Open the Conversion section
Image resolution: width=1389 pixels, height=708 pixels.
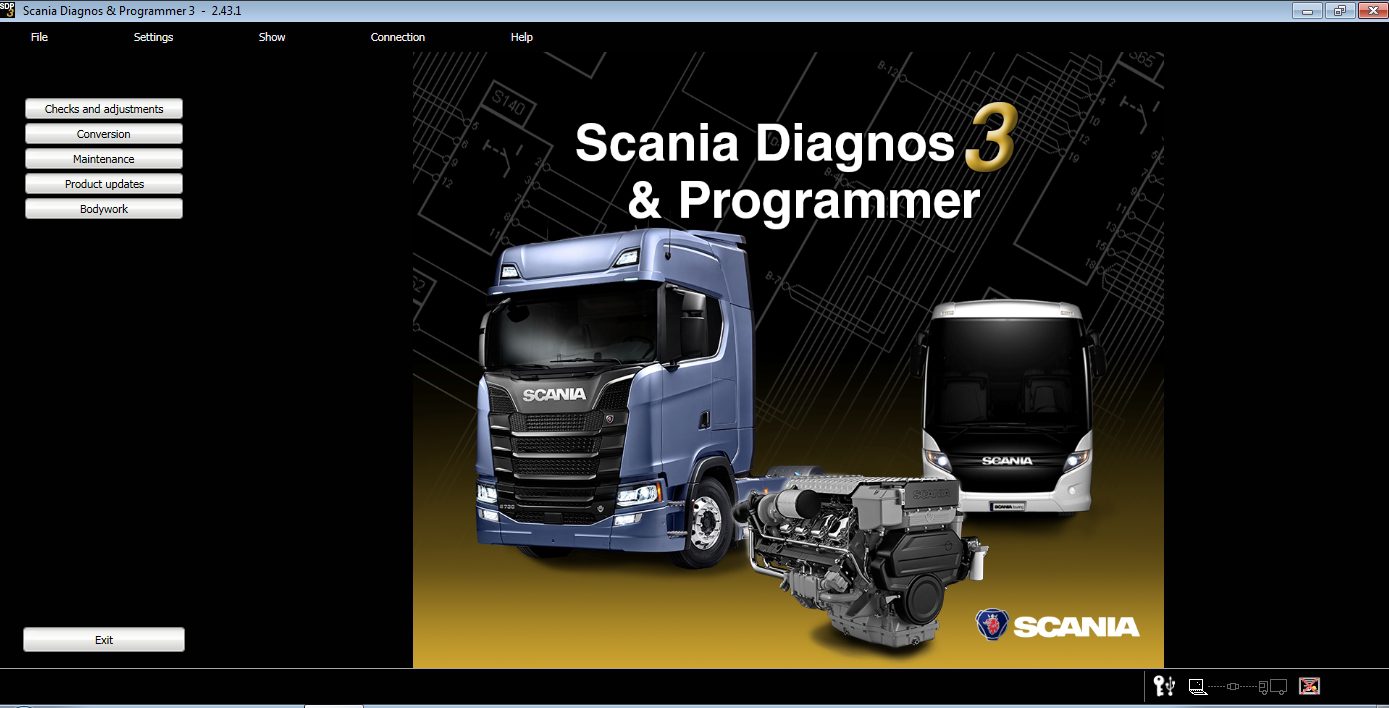pyautogui.click(x=103, y=133)
